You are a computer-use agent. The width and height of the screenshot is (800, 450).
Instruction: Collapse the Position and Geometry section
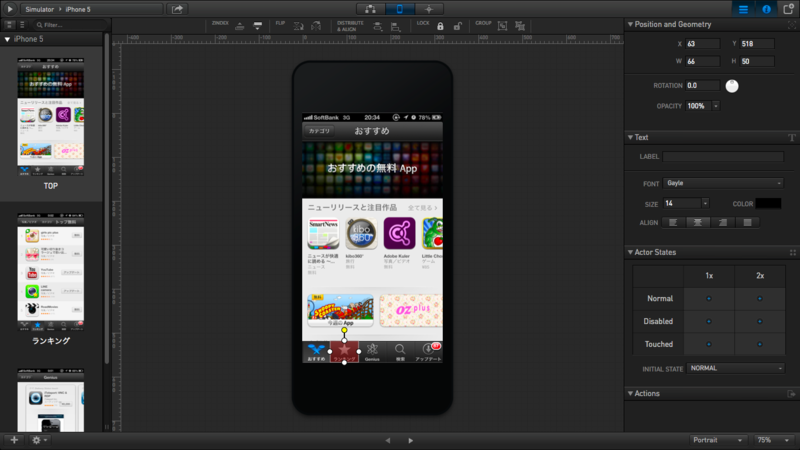click(x=630, y=24)
